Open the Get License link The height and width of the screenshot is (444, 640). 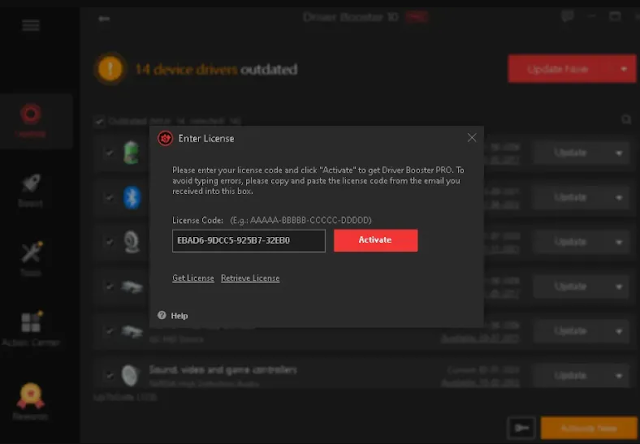click(x=193, y=278)
